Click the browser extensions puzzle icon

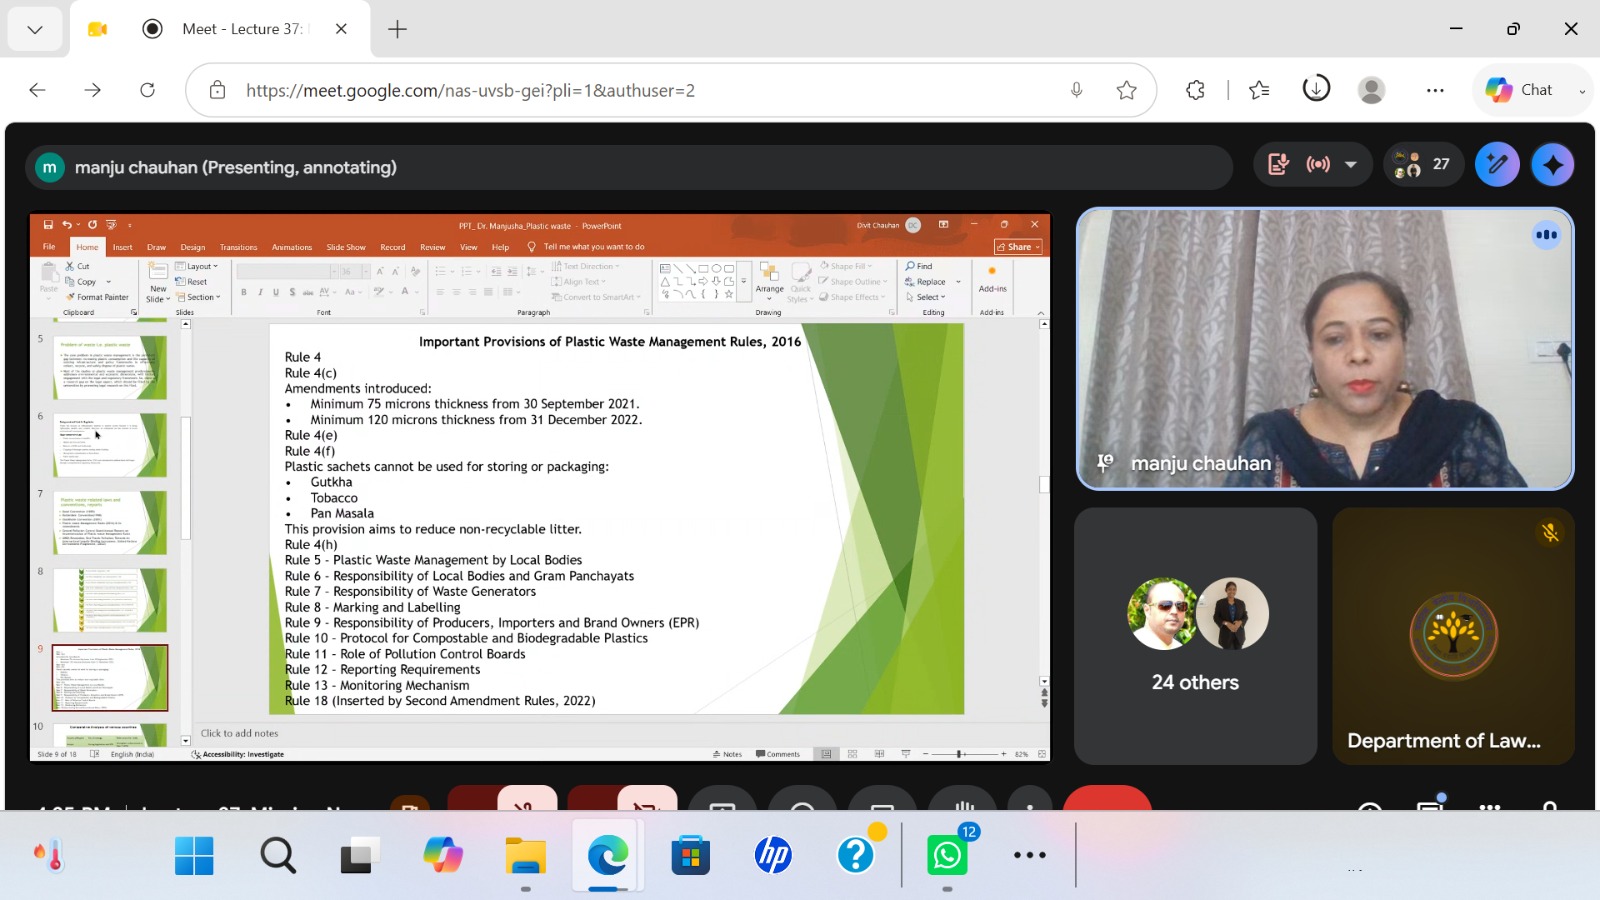(x=1195, y=90)
